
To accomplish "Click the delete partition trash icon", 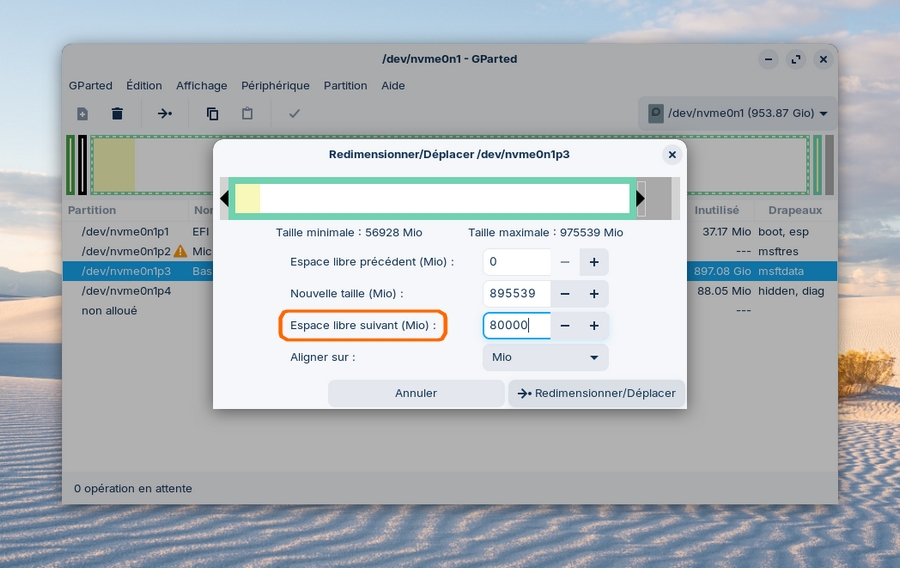I will [117, 114].
